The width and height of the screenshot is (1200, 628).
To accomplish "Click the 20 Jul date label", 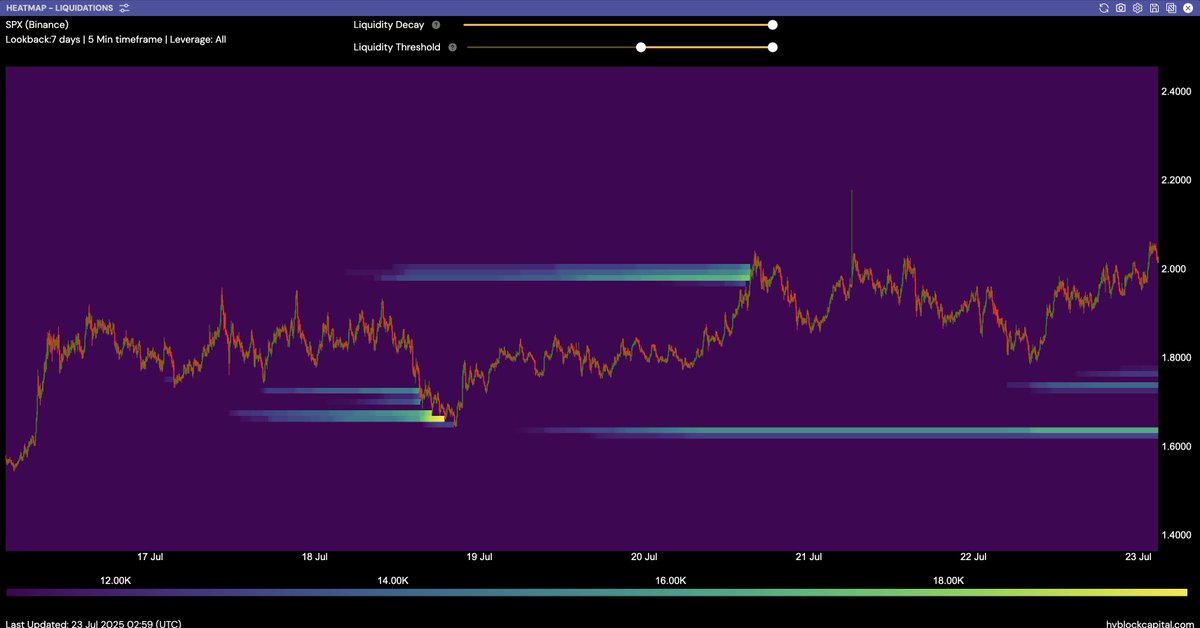I will (x=644, y=557).
